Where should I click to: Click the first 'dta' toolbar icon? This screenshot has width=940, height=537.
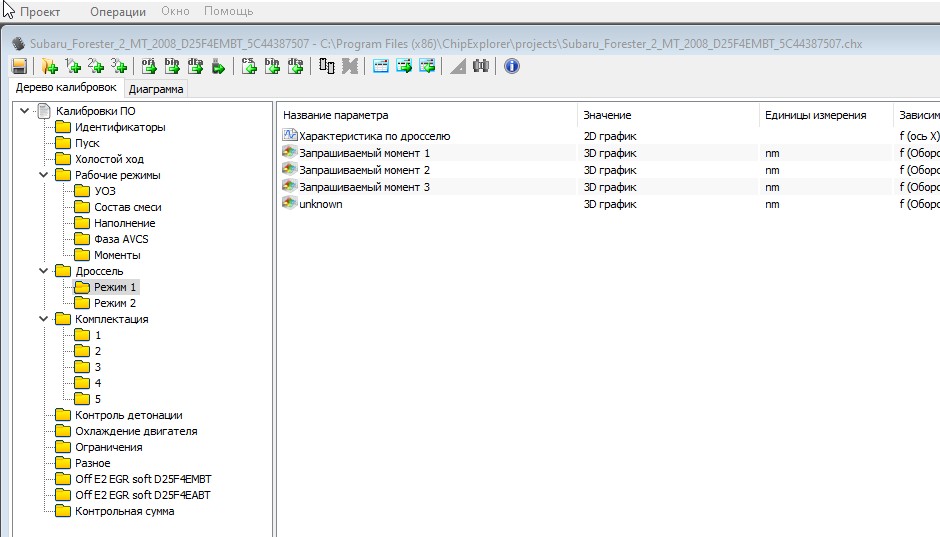tap(195, 66)
